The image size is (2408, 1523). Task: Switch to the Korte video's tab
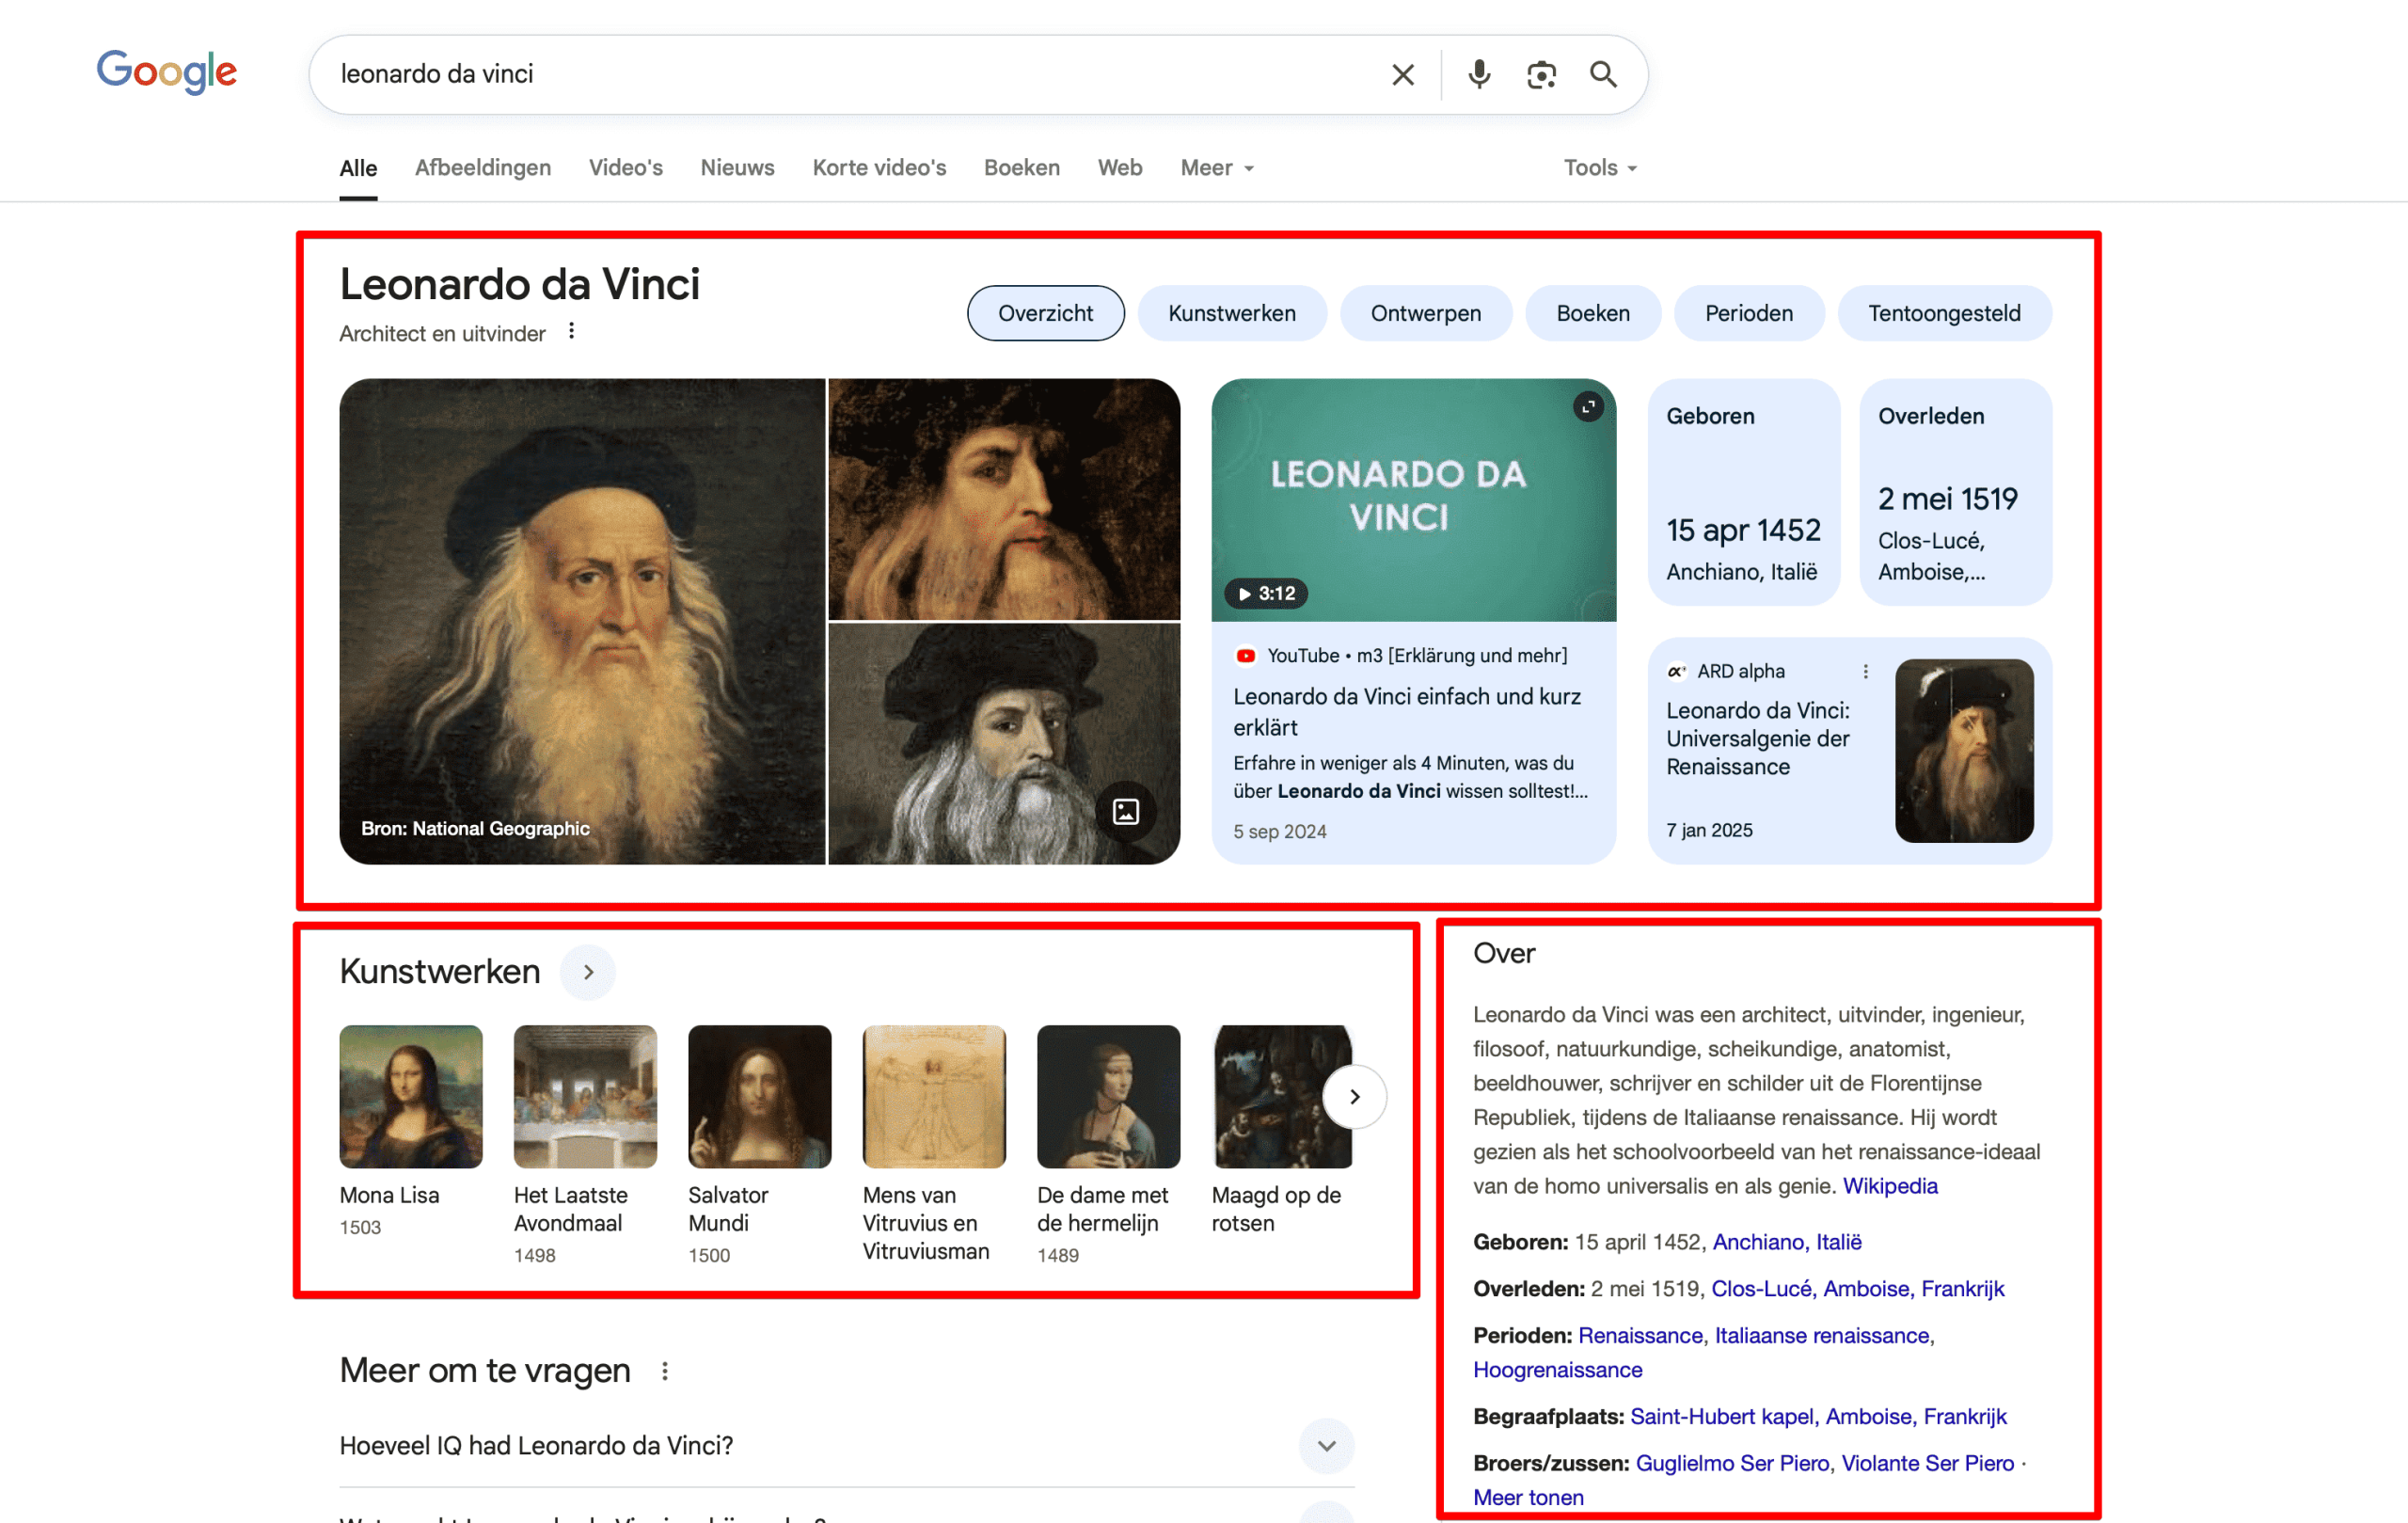pyautogui.click(x=879, y=168)
